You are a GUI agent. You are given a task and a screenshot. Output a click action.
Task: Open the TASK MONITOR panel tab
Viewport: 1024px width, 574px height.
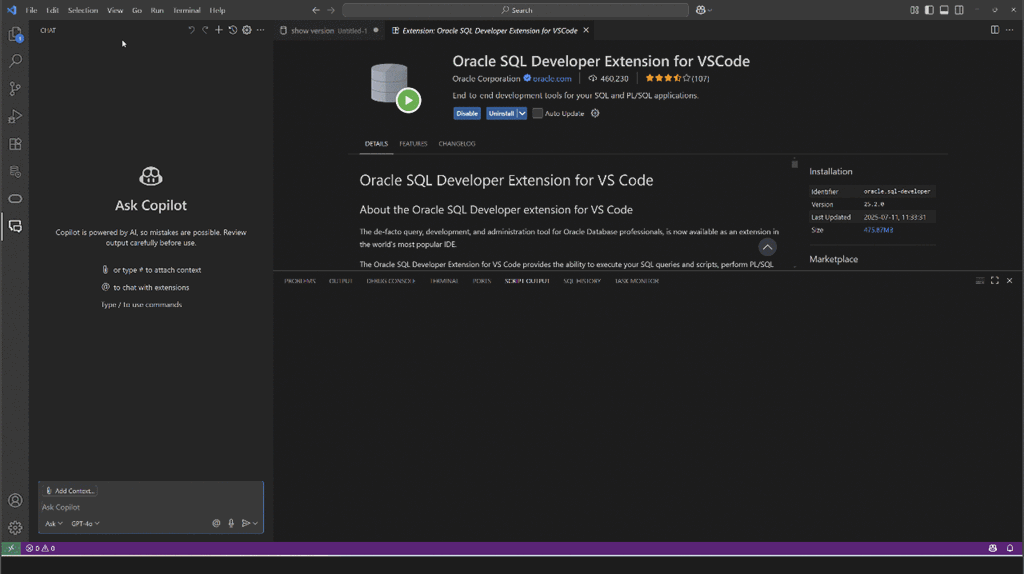pos(637,281)
